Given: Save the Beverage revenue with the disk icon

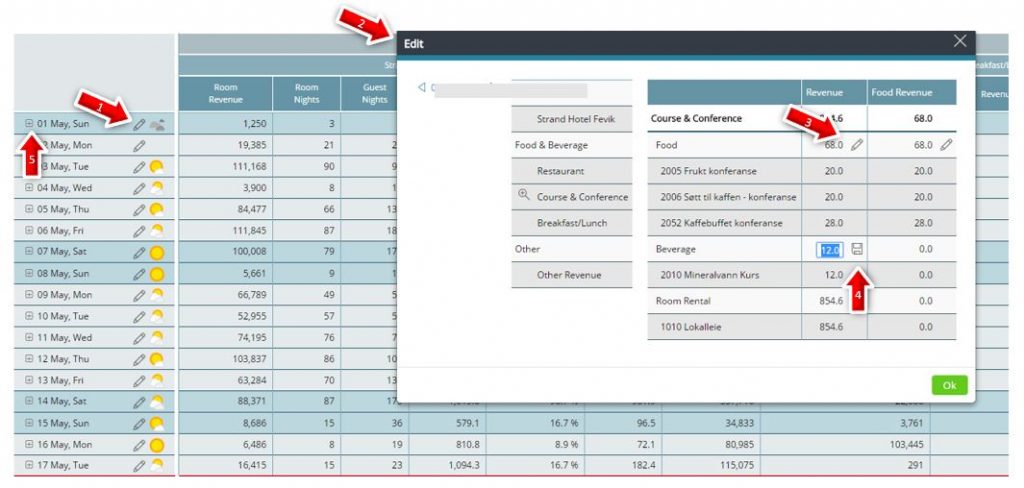Looking at the screenshot, I should [x=857, y=249].
